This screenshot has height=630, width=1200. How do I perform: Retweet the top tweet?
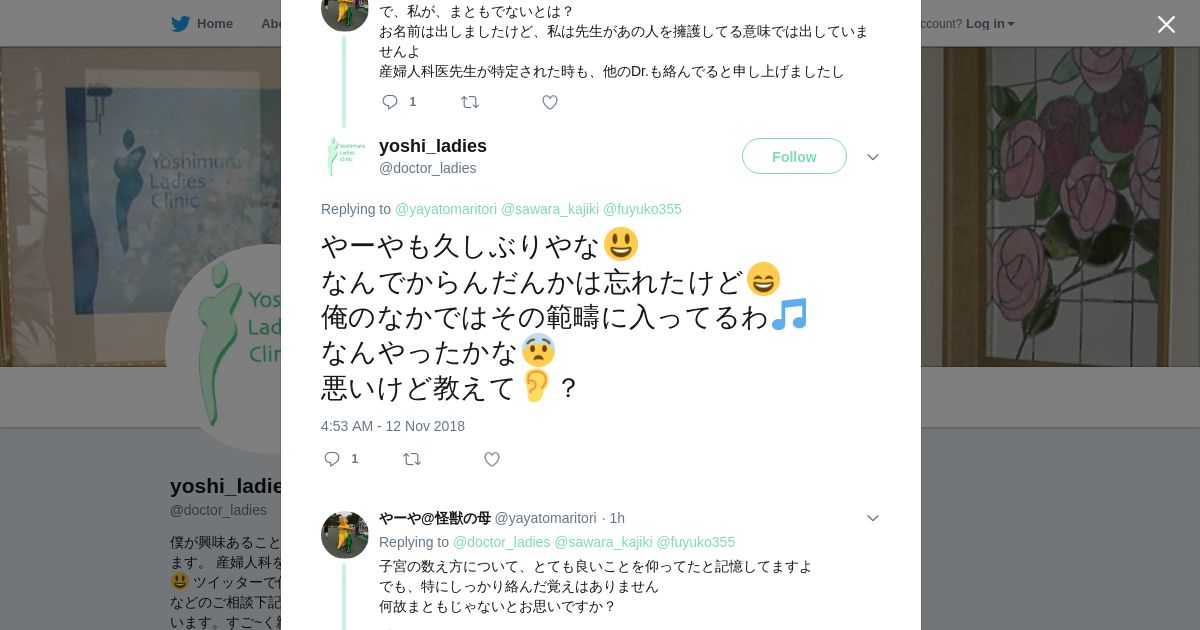(x=470, y=102)
